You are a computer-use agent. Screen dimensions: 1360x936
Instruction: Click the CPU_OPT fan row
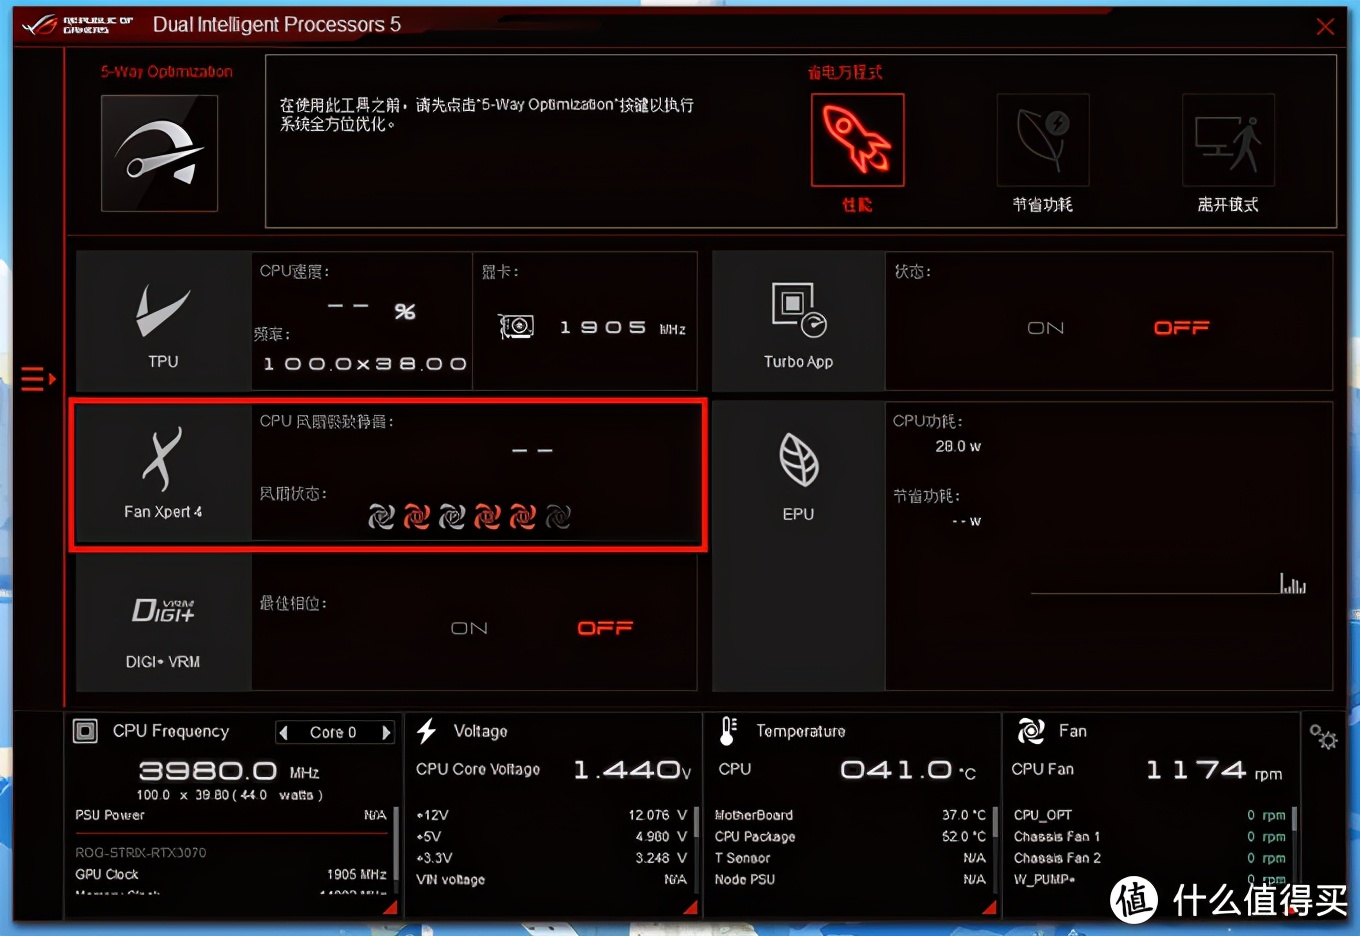(x=1150, y=815)
